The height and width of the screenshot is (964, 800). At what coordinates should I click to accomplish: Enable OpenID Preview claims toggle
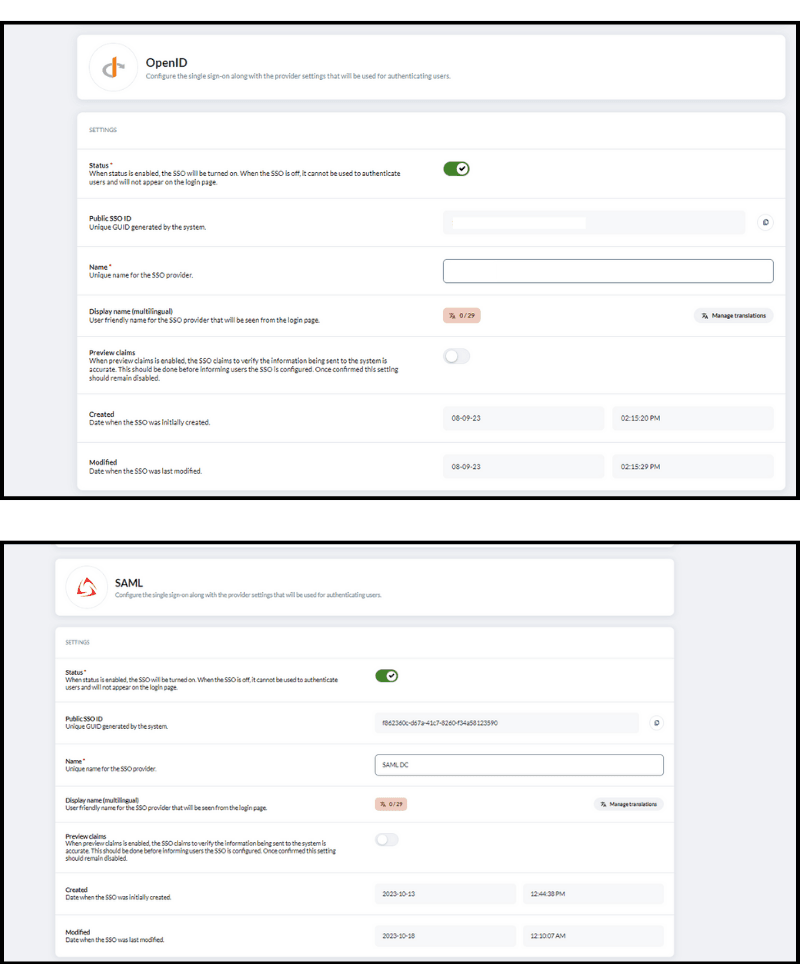(456, 357)
